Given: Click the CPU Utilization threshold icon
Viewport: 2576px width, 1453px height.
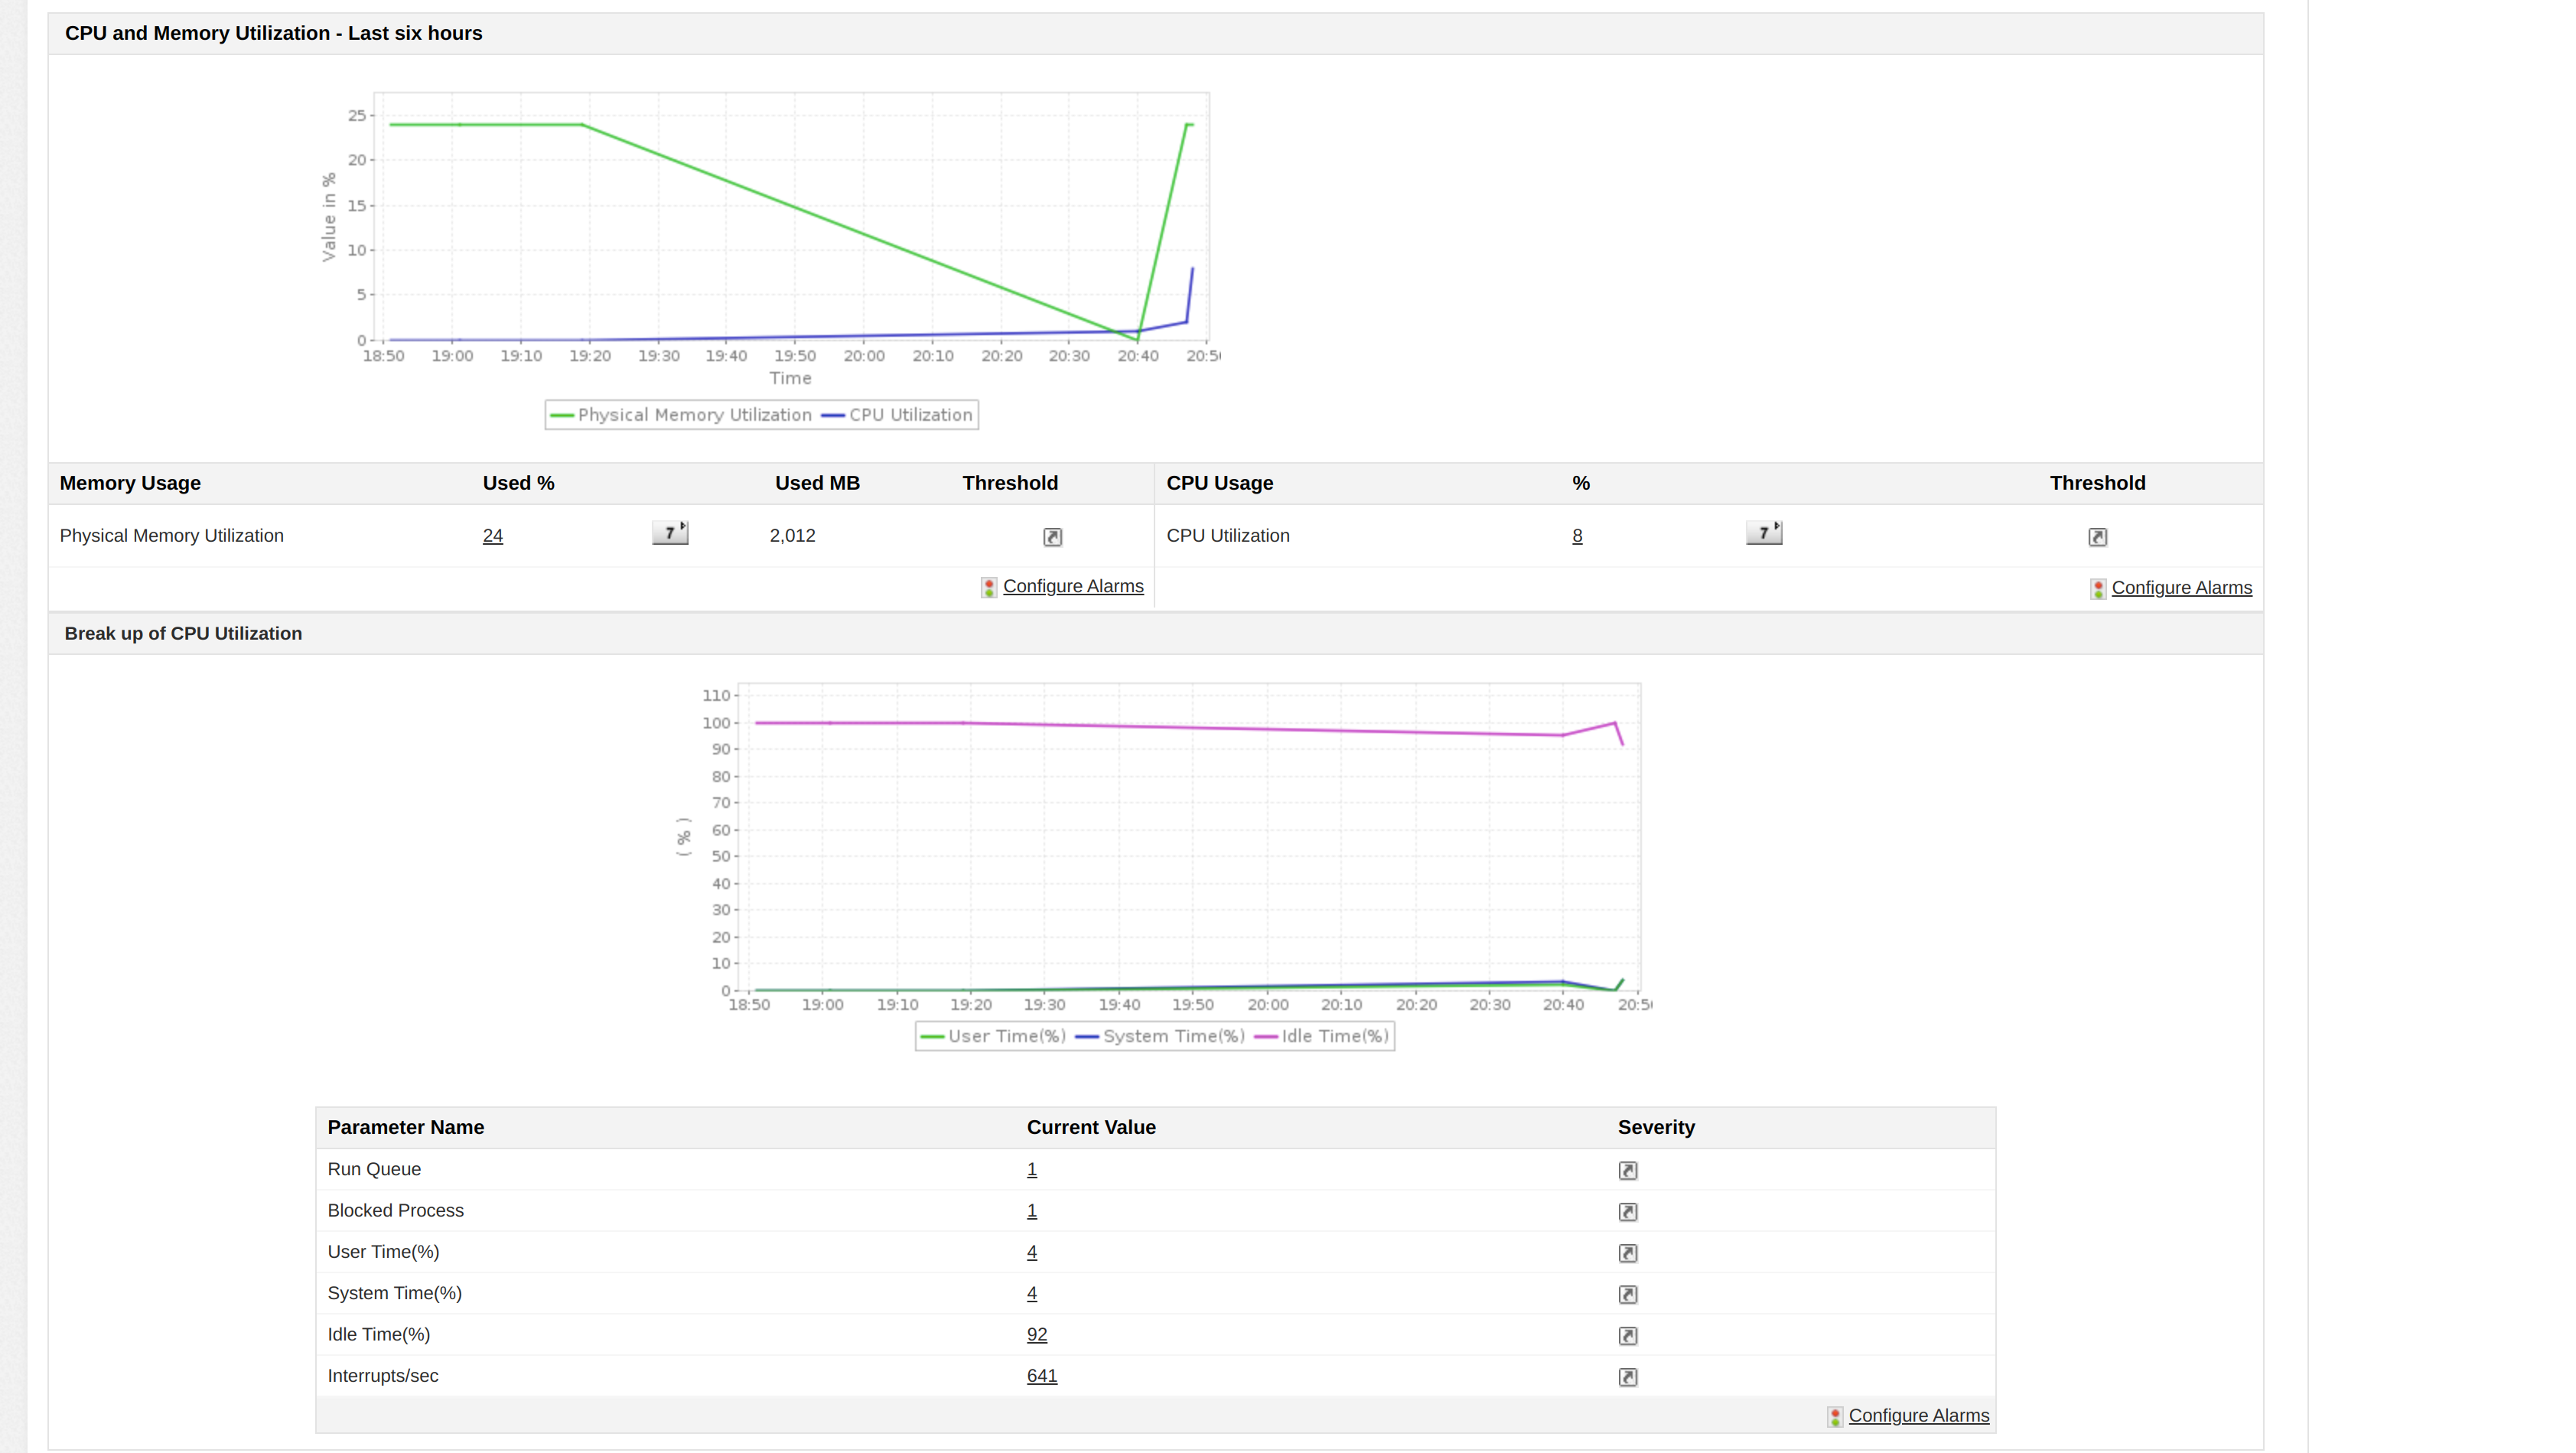Looking at the screenshot, I should [x=2097, y=537].
